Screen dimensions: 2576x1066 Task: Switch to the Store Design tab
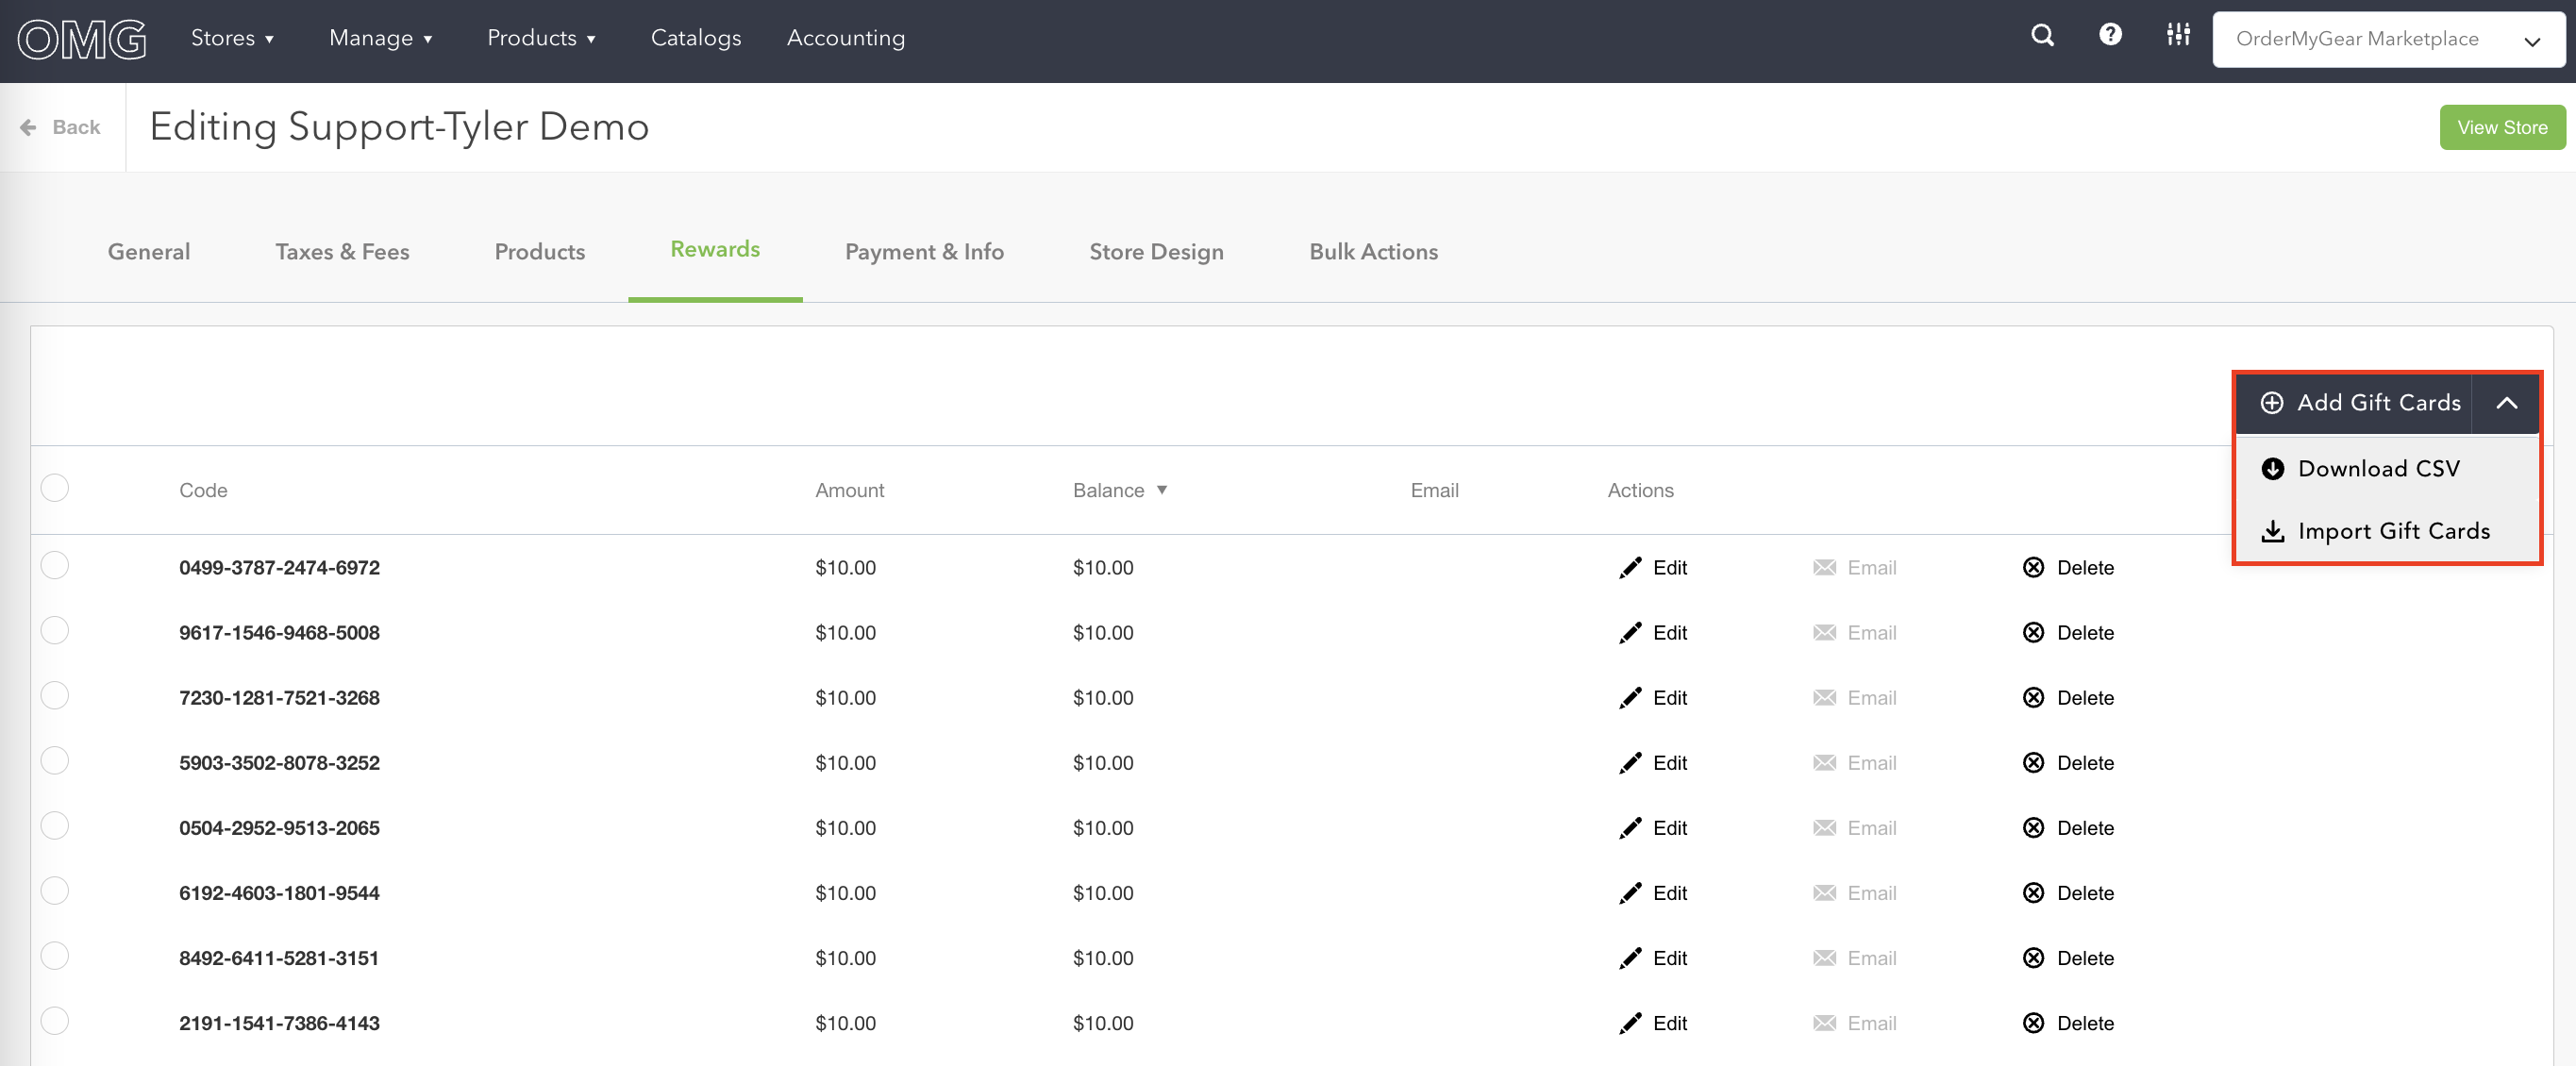[x=1156, y=252]
